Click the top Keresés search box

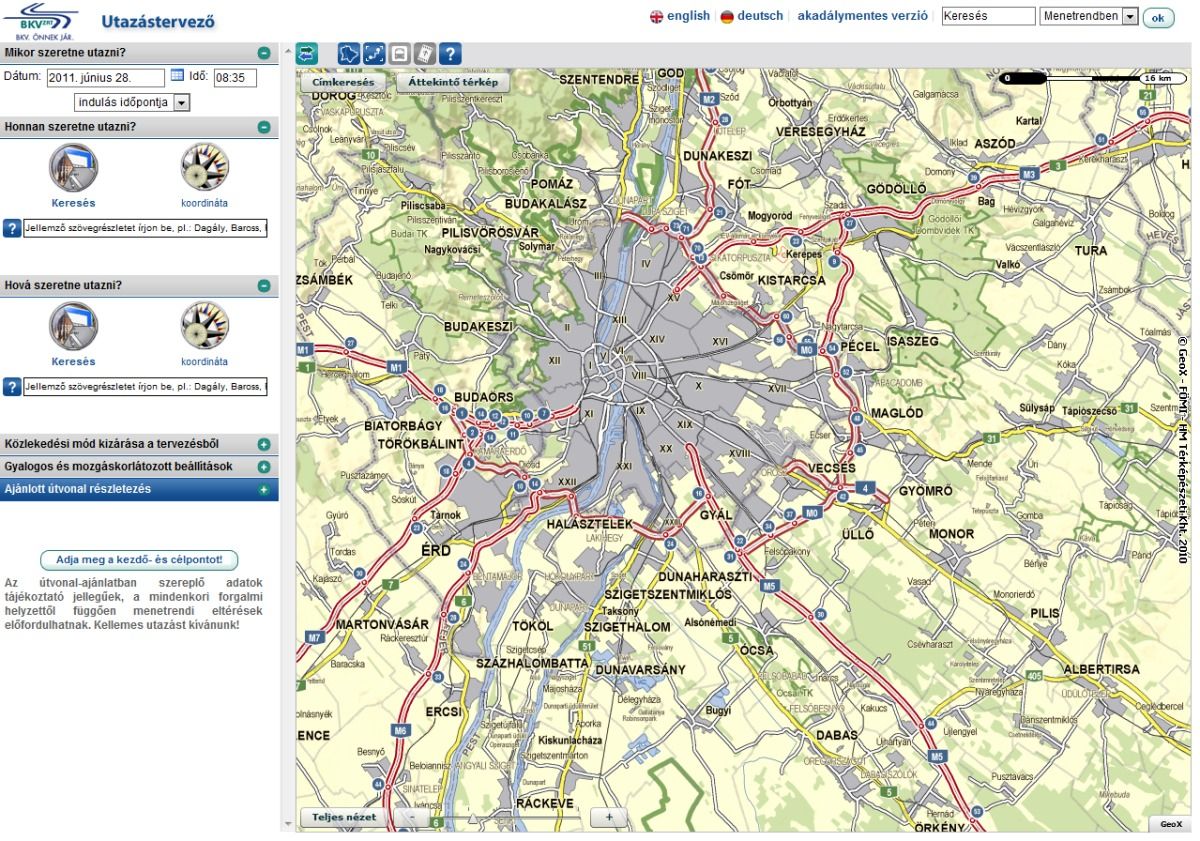pos(988,17)
